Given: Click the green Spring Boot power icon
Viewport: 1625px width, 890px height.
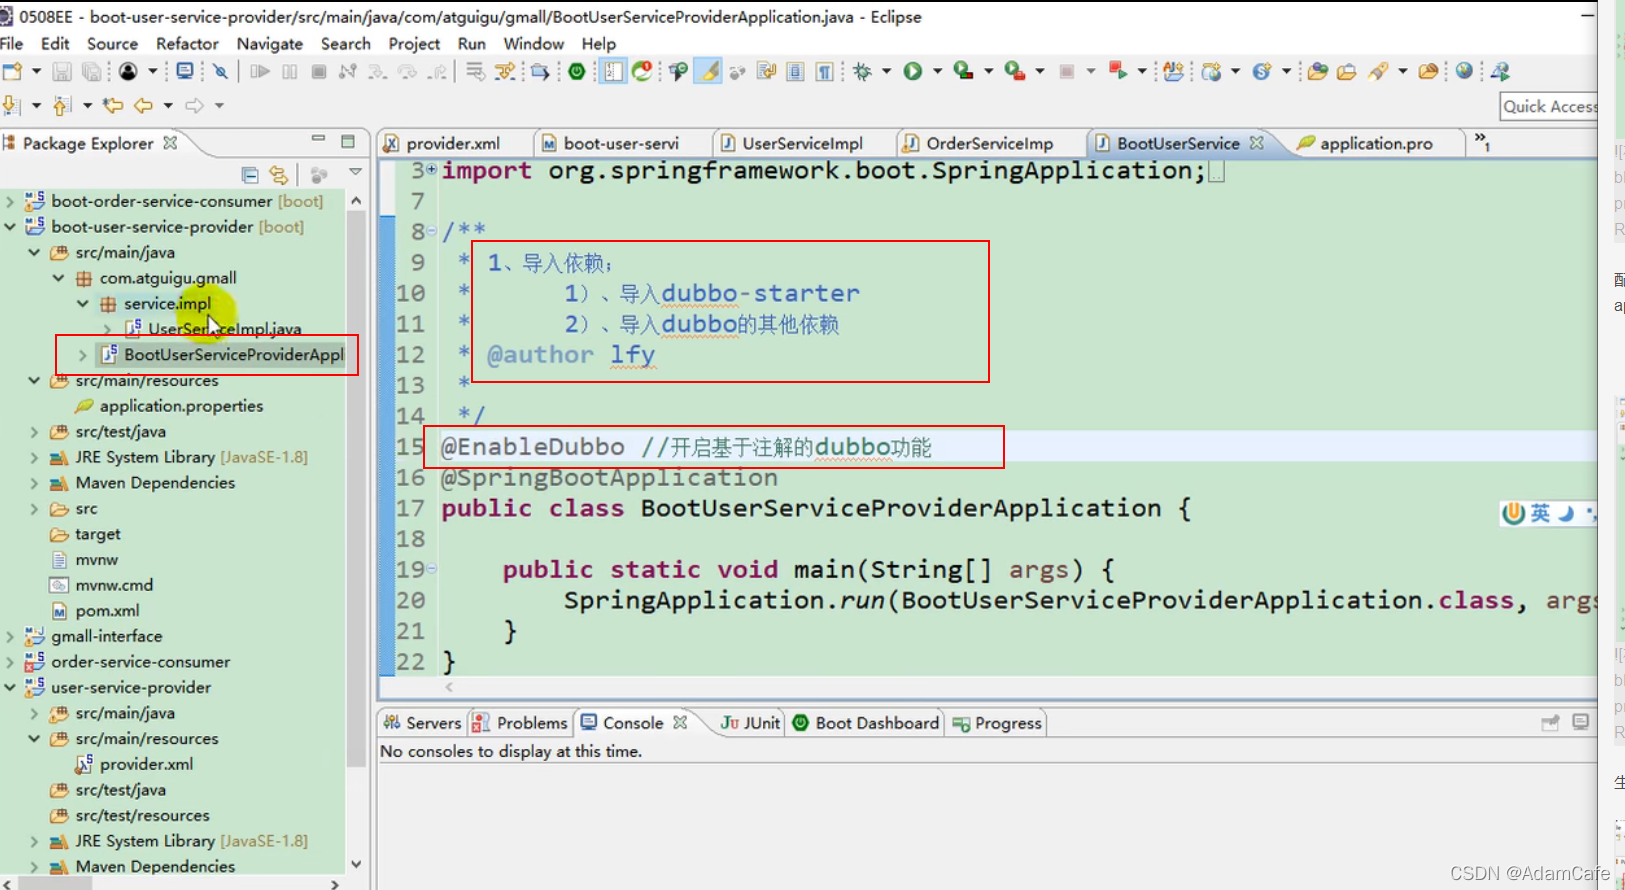Looking at the screenshot, I should (x=577, y=71).
